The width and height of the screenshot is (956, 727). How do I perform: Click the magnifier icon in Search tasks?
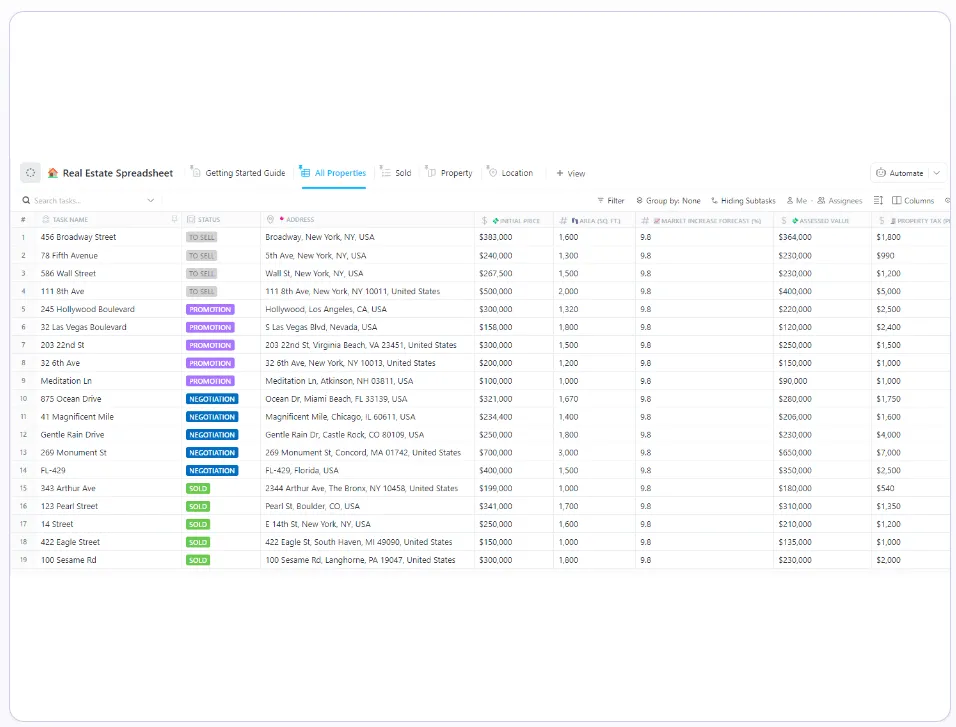[26, 201]
